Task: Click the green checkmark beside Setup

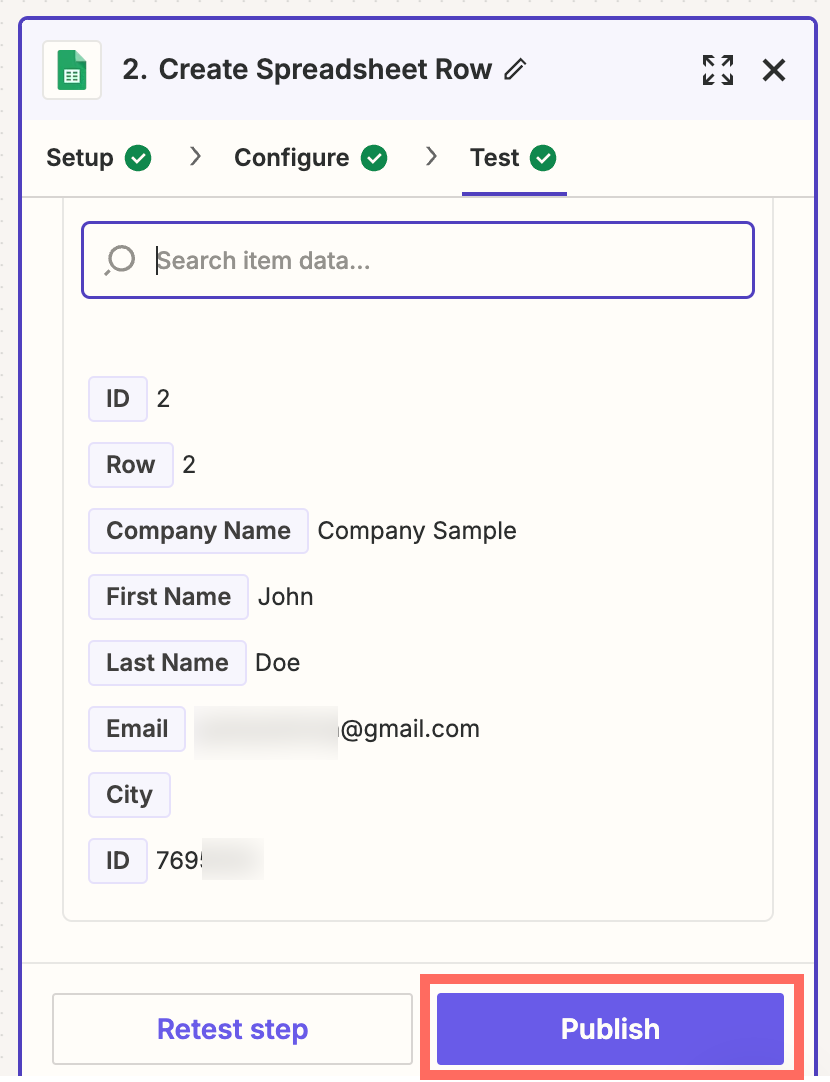Action: (138, 158)
